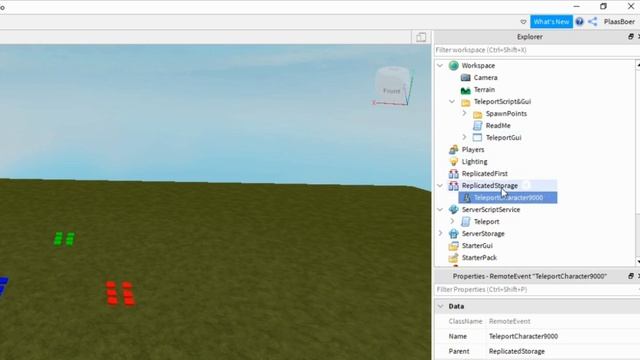The image size is (640, 360).
Task: Select the Camera row in Explorer
Action: coord(485,78)
